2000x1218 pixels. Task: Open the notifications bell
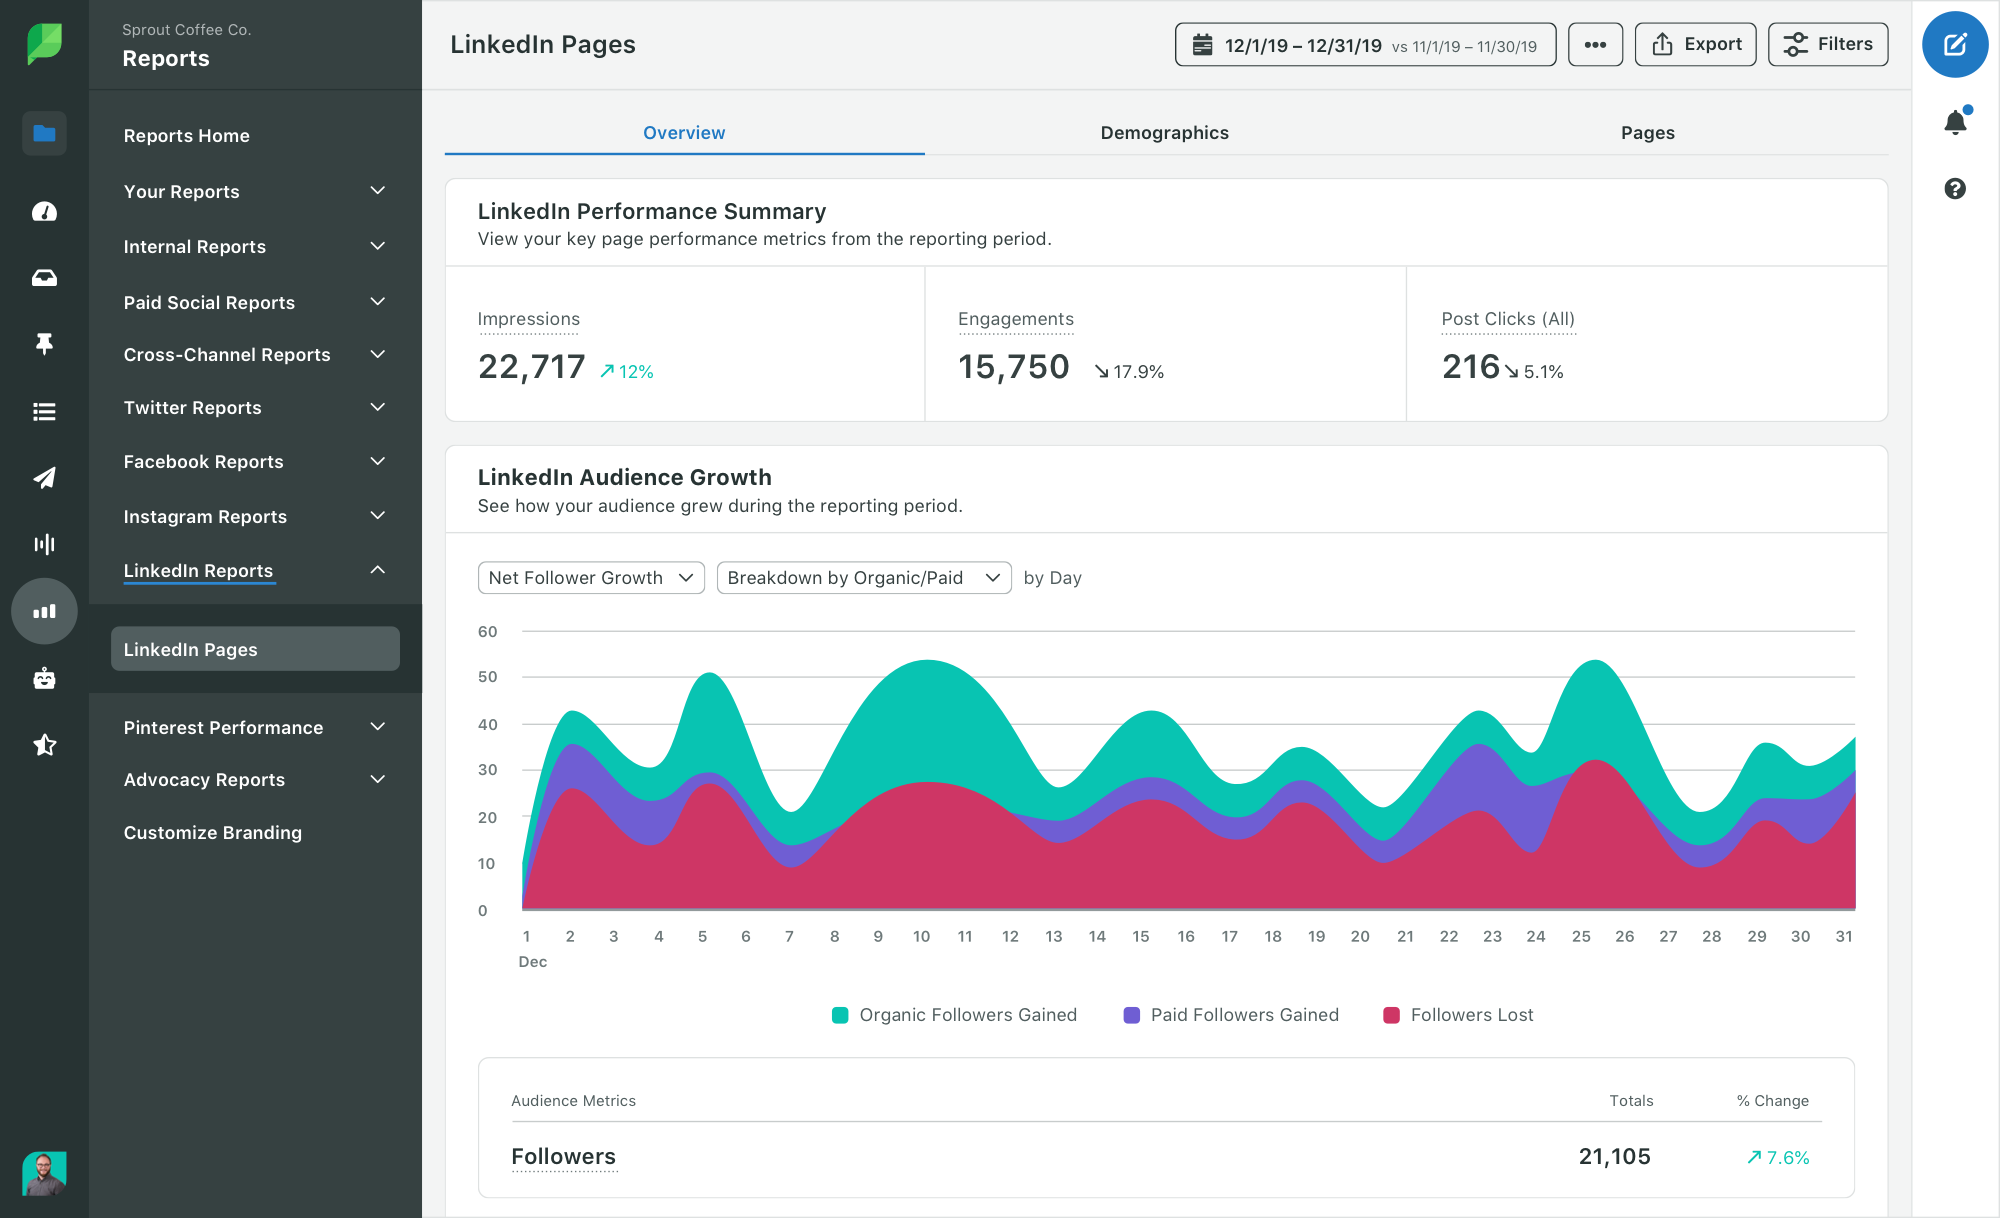[x=1955, y=122]
